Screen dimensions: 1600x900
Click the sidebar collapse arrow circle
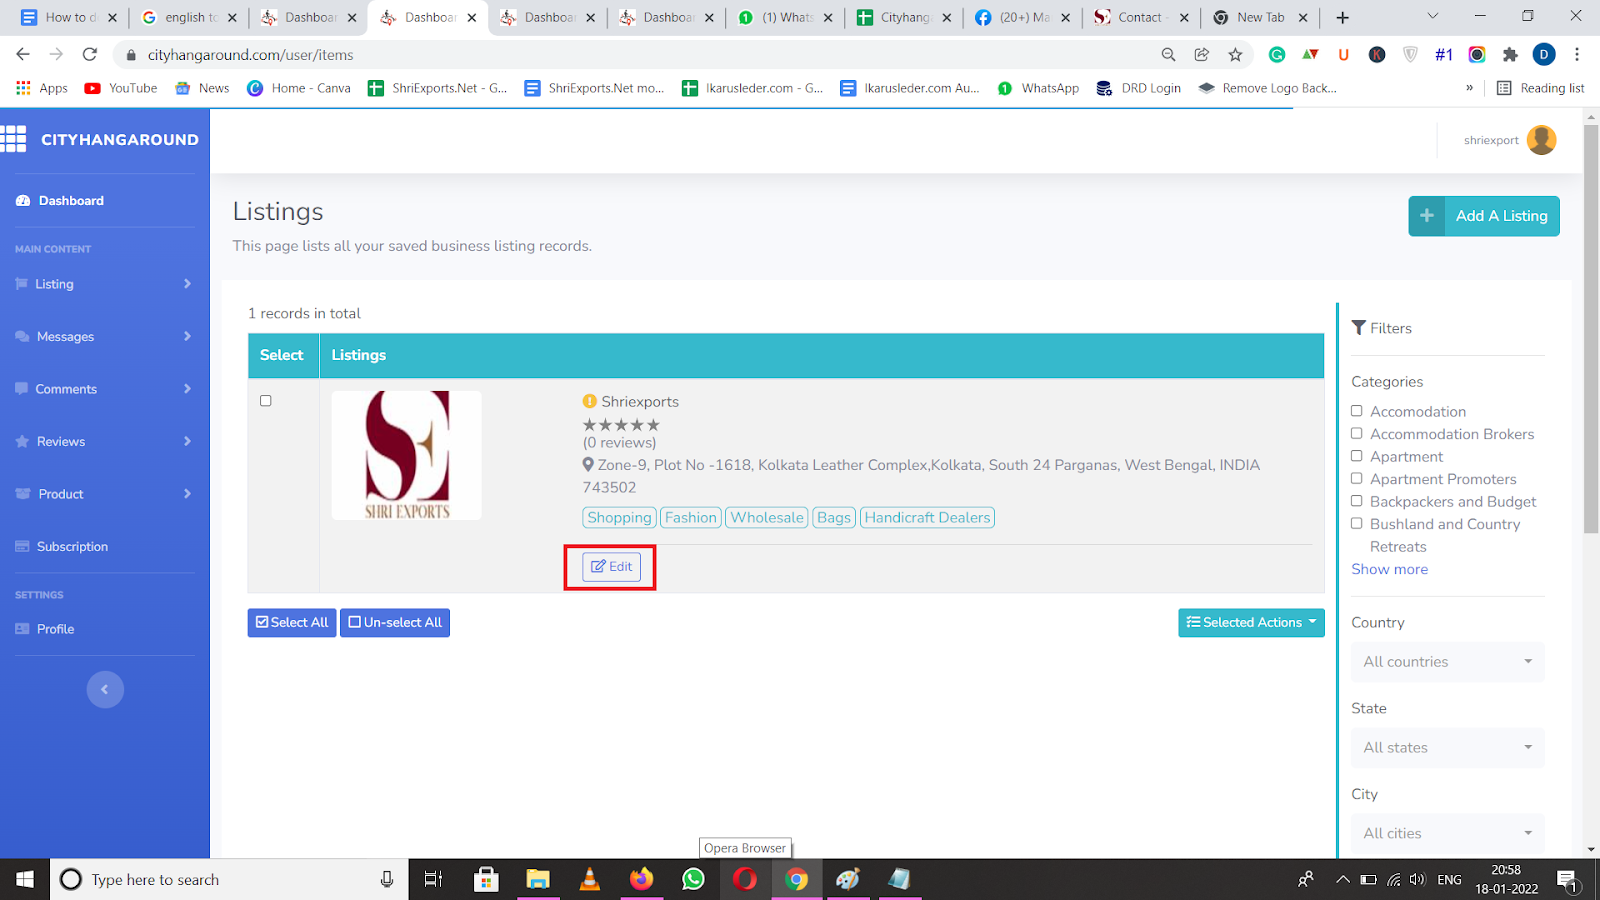pos(105,689)
